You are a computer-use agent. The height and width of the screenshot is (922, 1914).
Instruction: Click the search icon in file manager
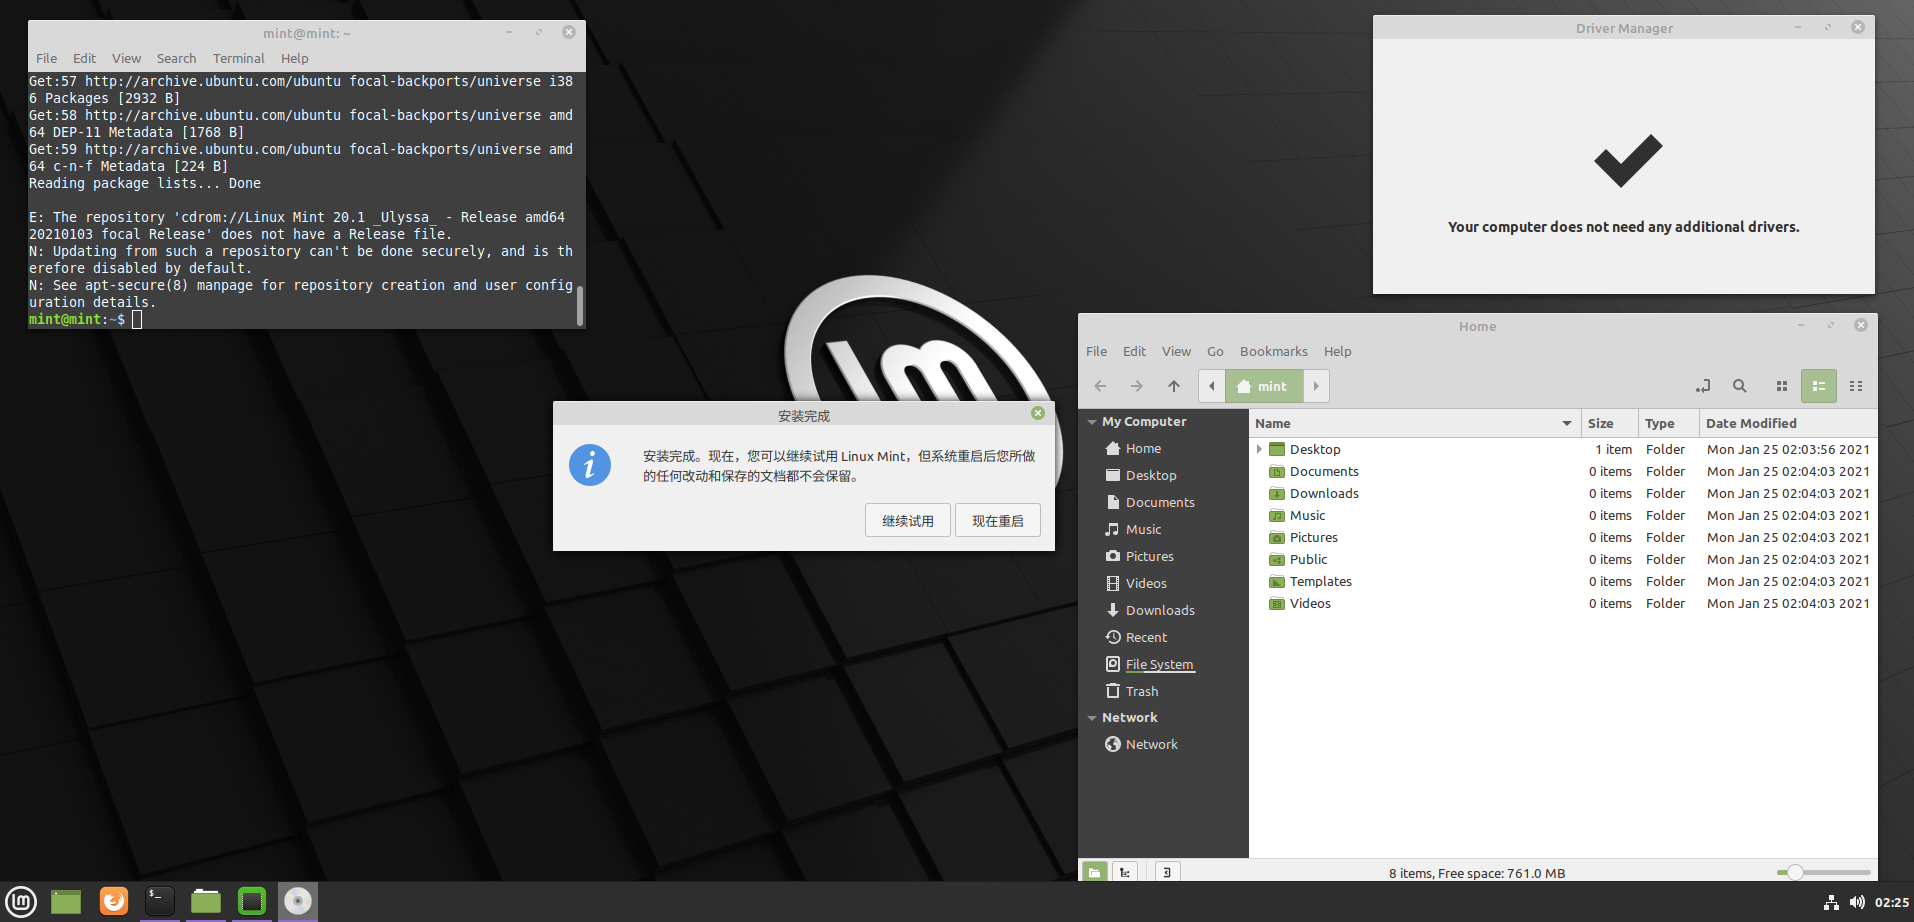pyautogui.click(x=1740, y=386)
